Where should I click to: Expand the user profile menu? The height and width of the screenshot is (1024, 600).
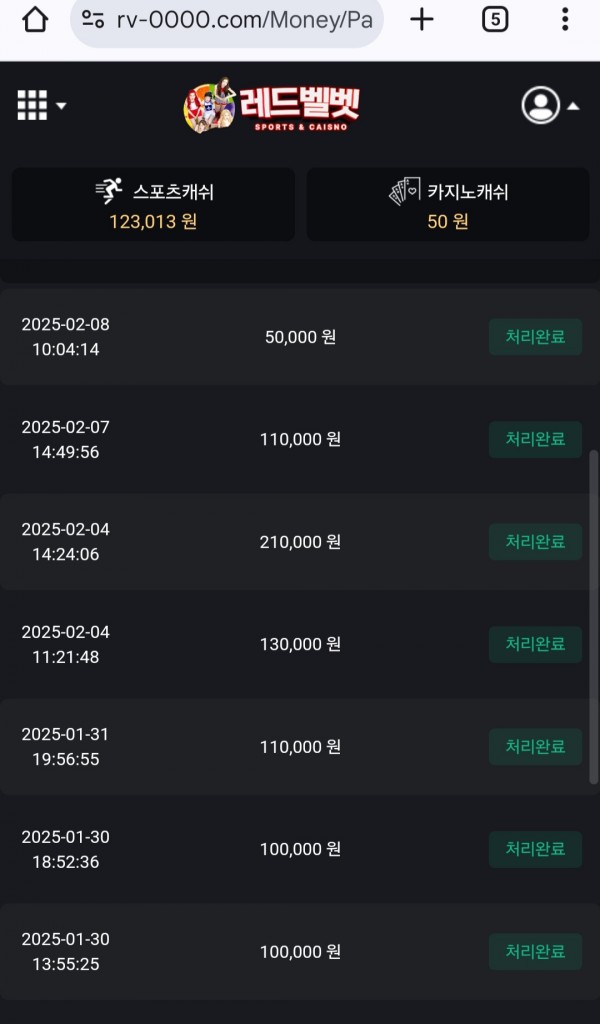pyautogui.click(x=549, y=105)
